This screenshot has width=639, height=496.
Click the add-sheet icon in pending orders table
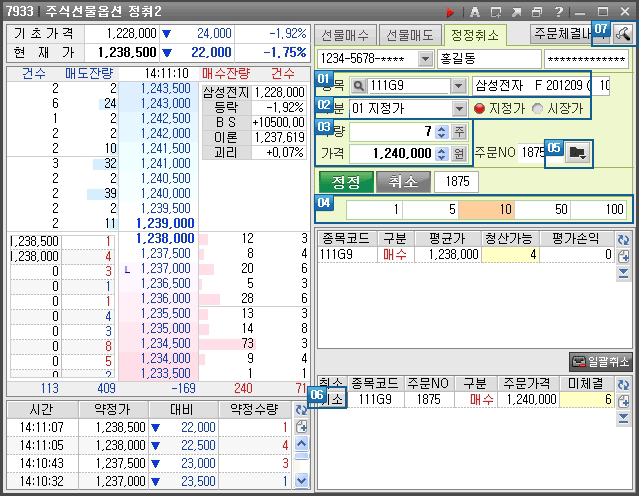623,401
